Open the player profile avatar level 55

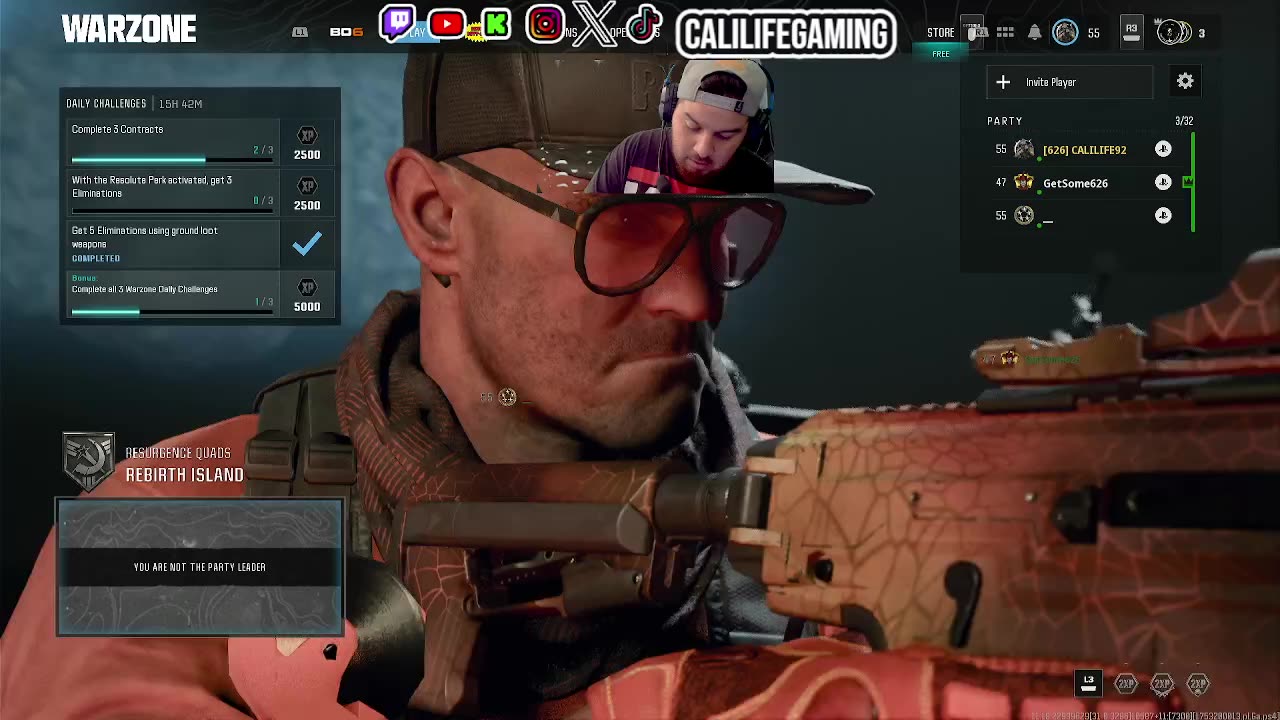point(1066,33)
